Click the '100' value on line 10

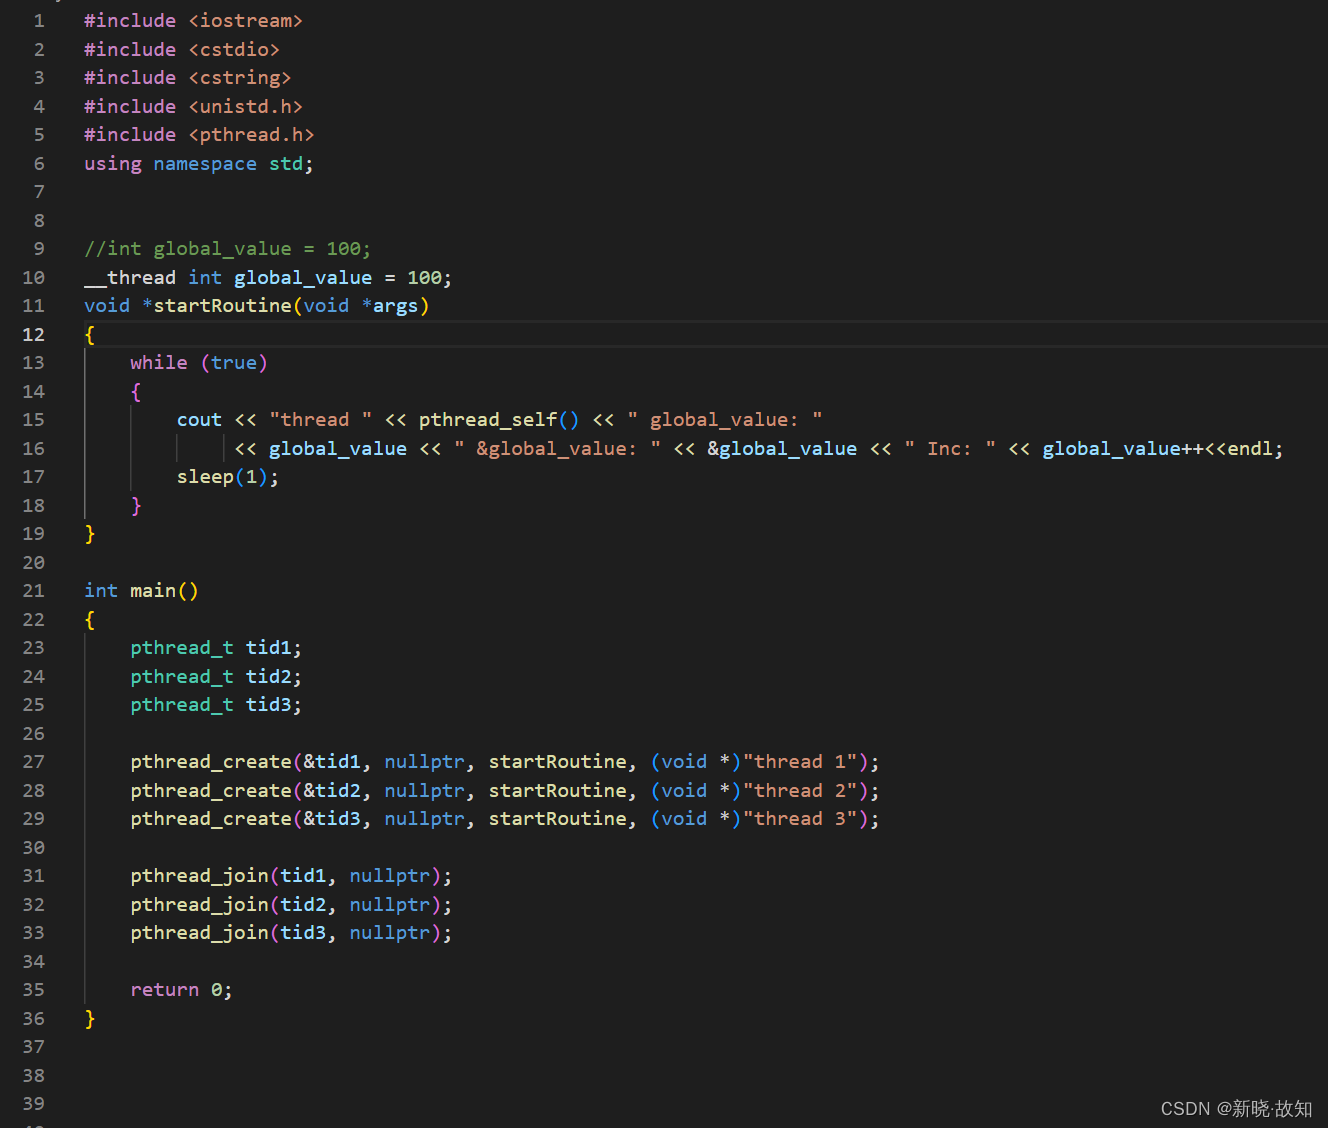pyautogui.click(x=424, y=278)
